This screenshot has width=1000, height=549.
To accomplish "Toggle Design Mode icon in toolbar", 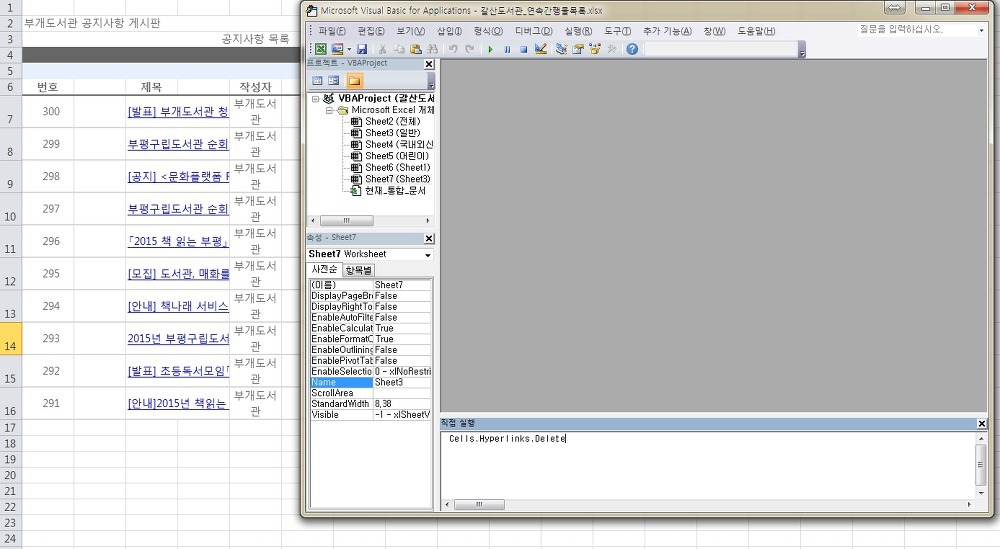I will coord(541,49).
